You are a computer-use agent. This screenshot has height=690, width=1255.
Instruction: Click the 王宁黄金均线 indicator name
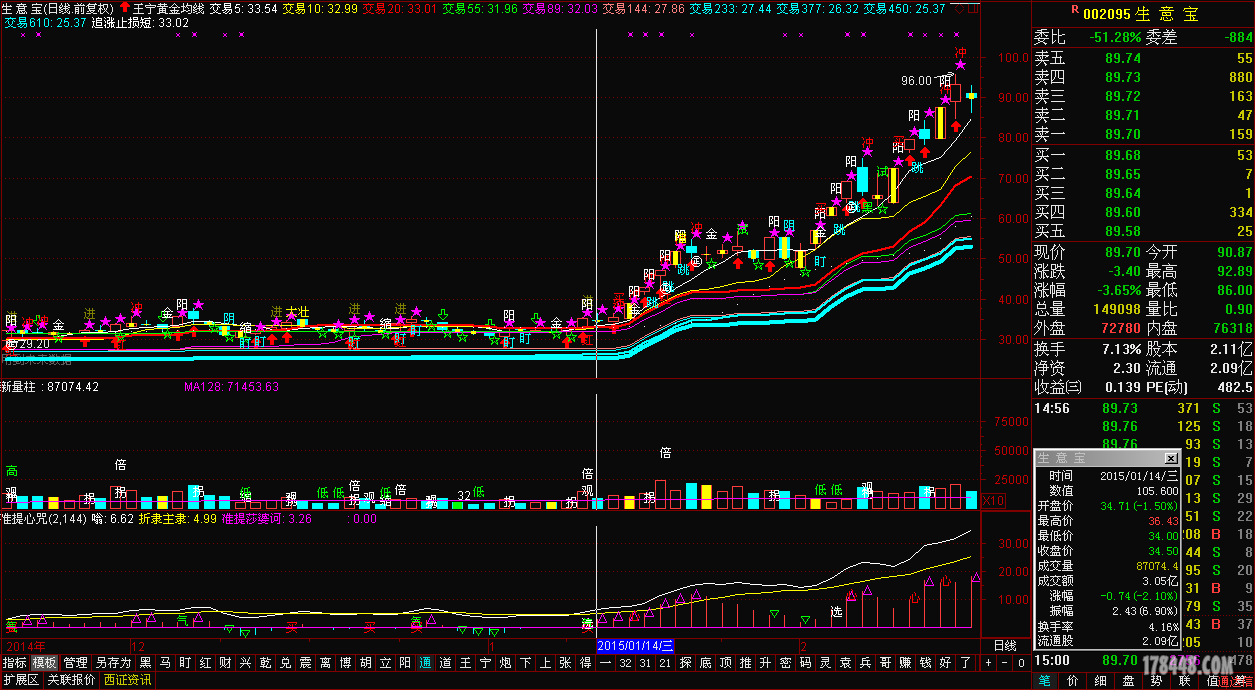click(168, 8)
